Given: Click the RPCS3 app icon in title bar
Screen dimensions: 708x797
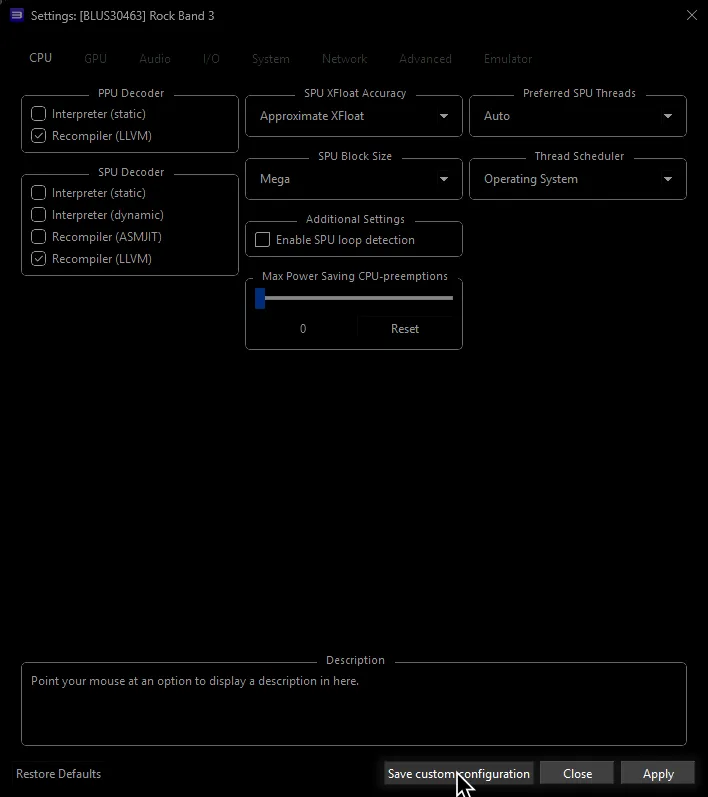Looking at the screenshot, I should 17,15.
